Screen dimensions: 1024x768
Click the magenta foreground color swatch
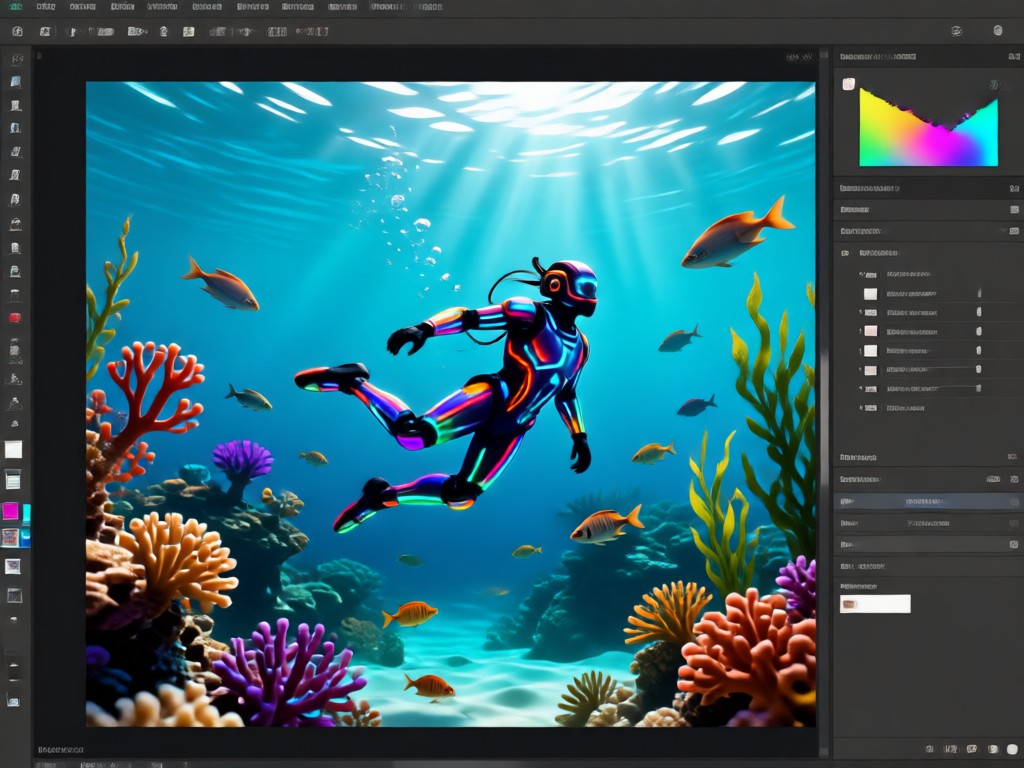(10, 511)
